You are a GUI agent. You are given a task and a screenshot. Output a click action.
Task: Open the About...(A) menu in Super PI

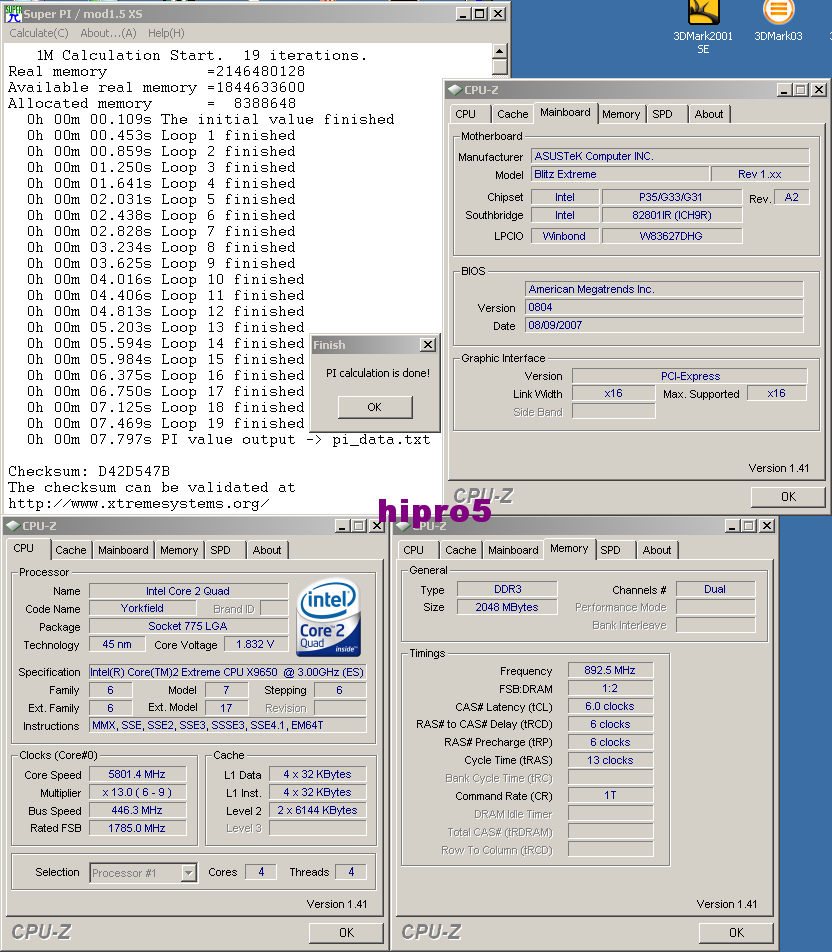coord(108,33)
